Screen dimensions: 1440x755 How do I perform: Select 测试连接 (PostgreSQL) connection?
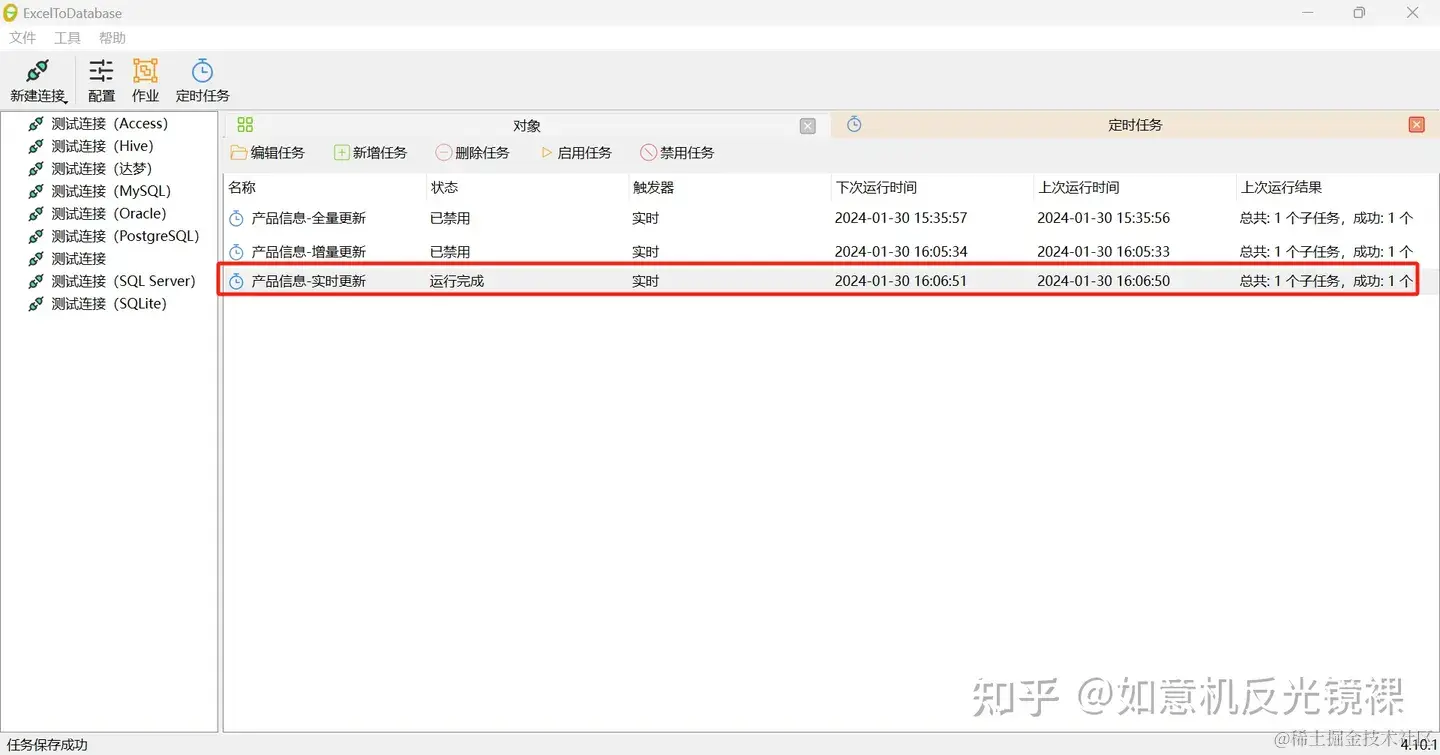point(125,236)
